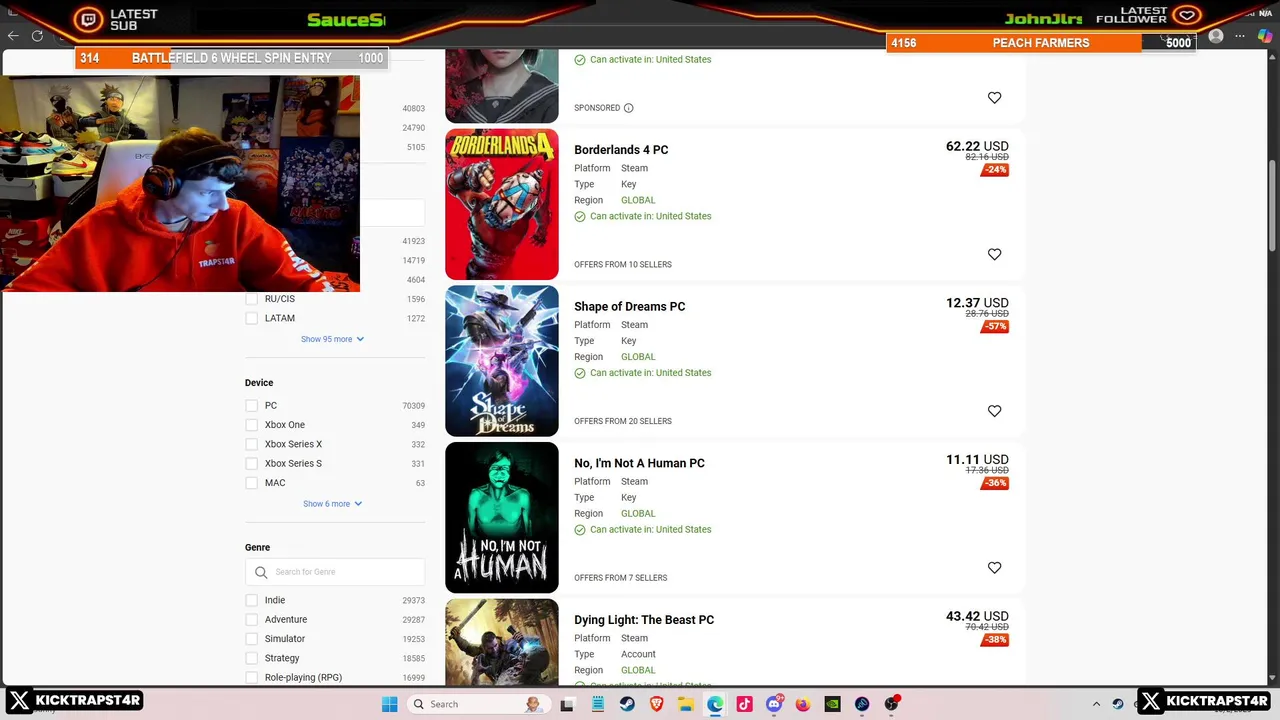Click the Search for Genre field

(x=335, y=572)
